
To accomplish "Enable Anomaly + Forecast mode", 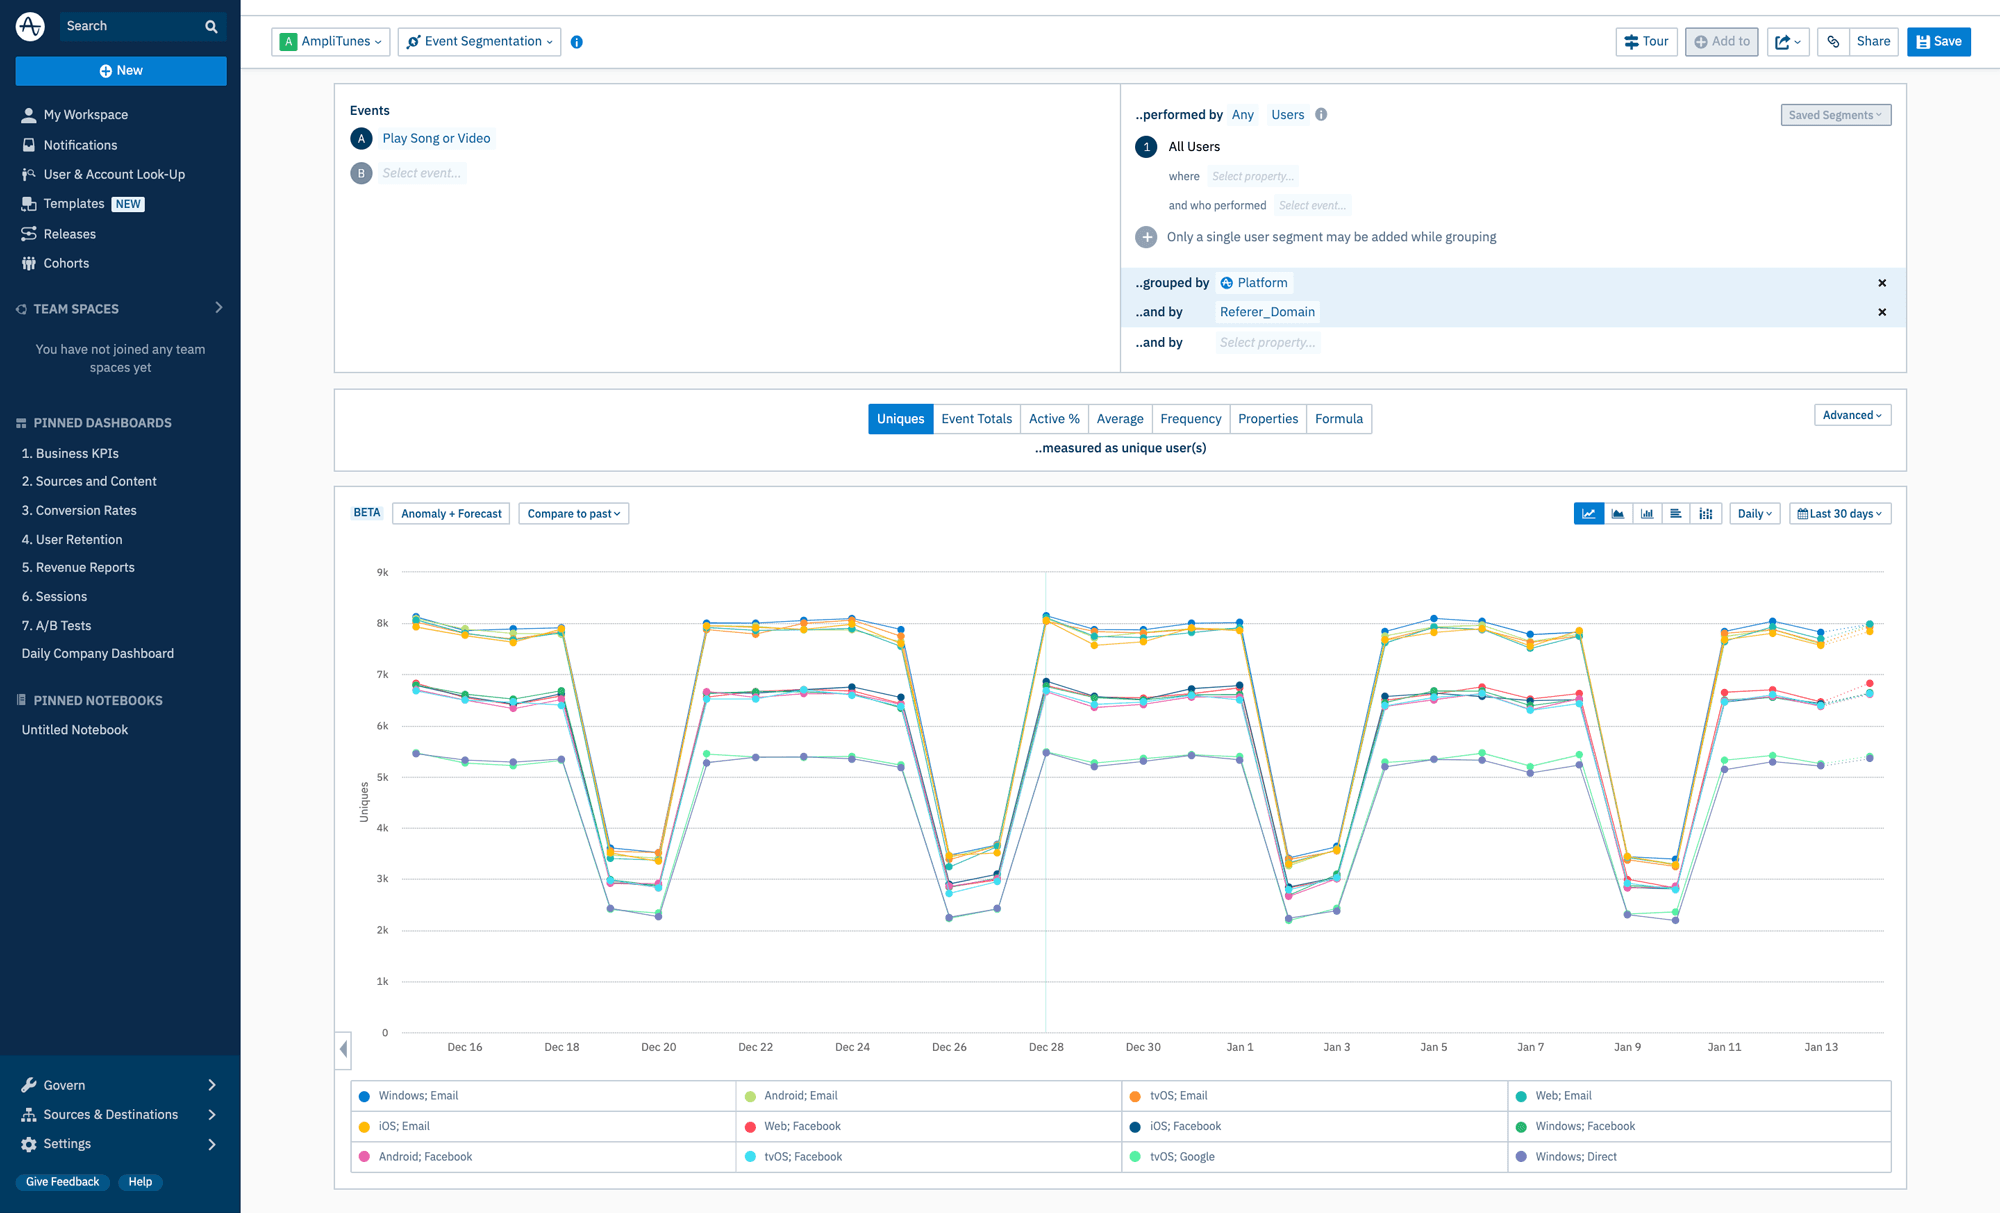I will click(x=450, y=513).
